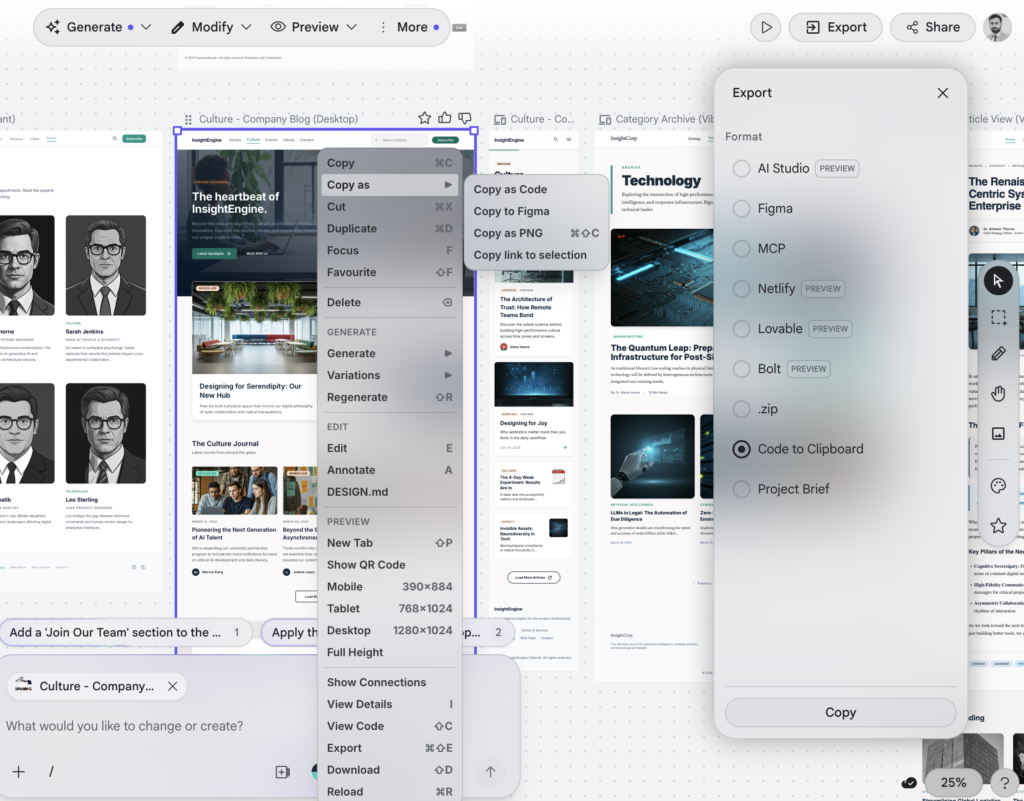This screenshot has height=801, width=1024.
Task: Submit prompt with the up arrow button
Action: 490,772
